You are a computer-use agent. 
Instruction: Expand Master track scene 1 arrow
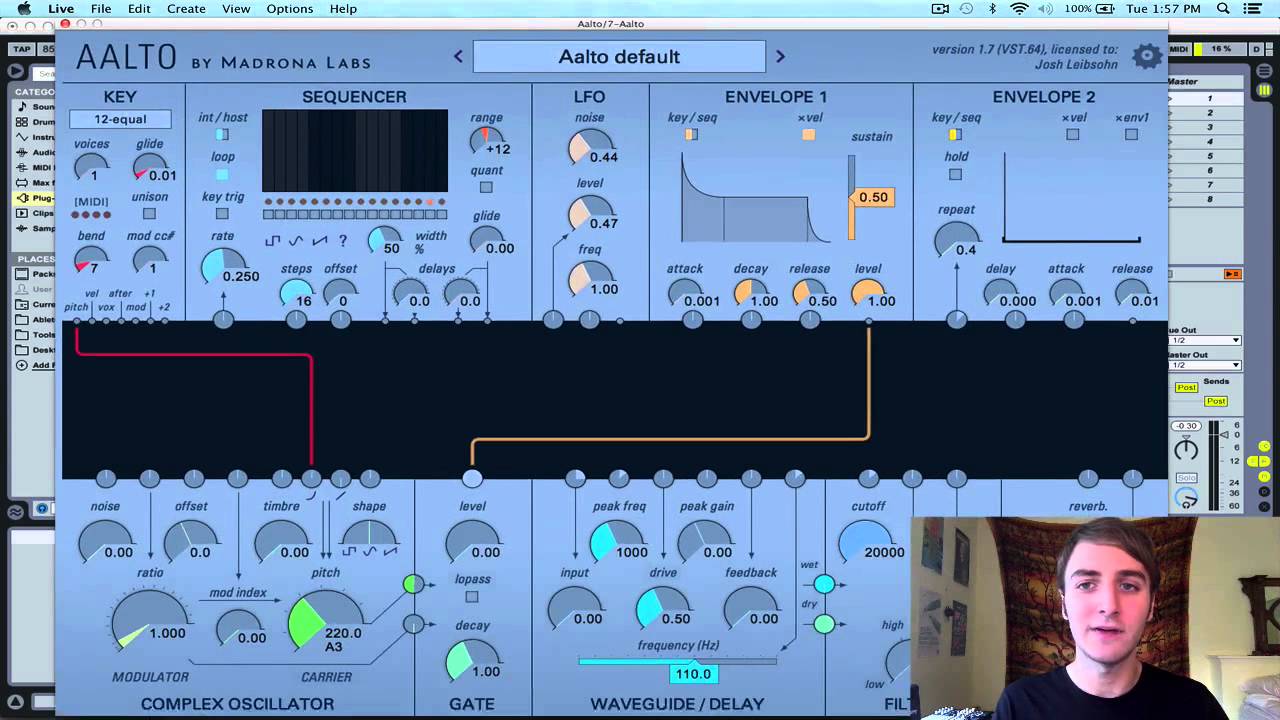(1172, 99)
